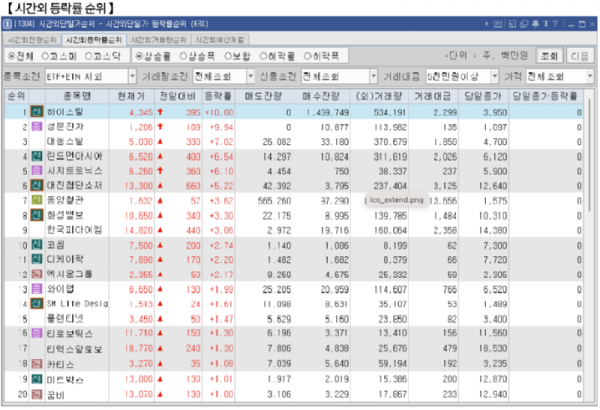600x410 pixels.
Task: Click the 다음 next button
Action: click(579, 56)
